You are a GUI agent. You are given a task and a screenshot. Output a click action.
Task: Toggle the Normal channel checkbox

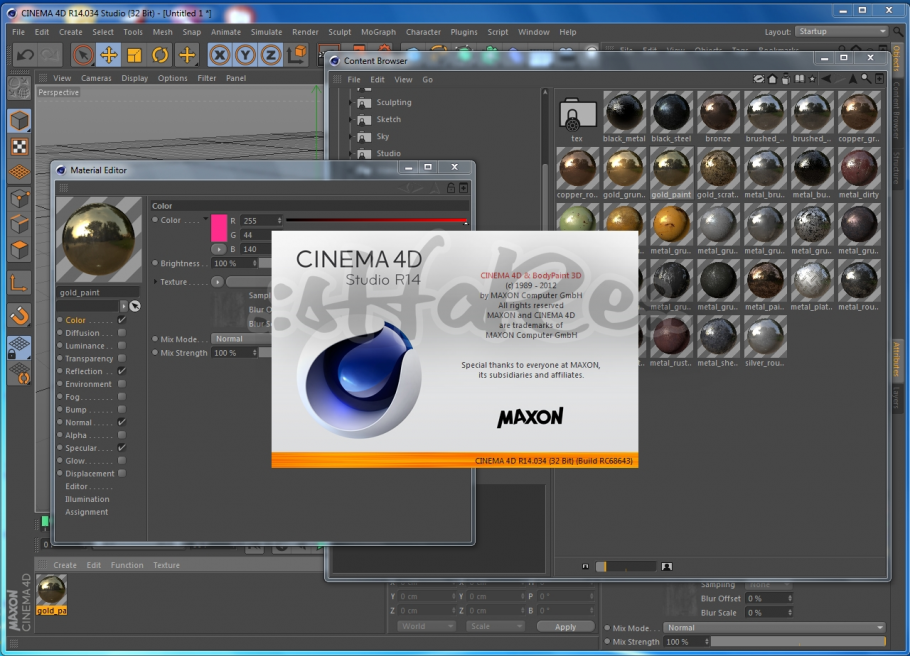(122, 422)
